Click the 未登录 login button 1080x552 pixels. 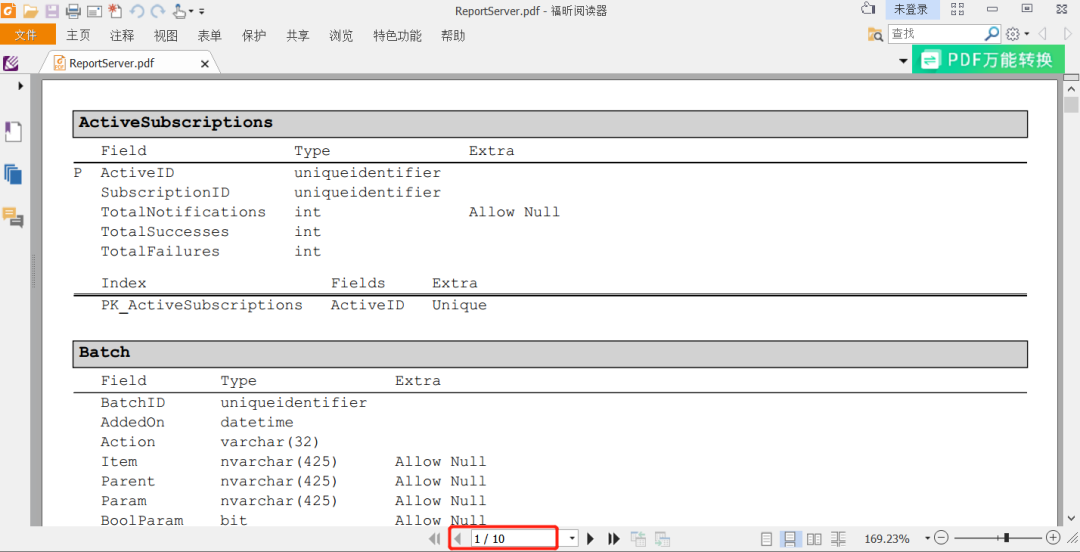tap(912, 10)
